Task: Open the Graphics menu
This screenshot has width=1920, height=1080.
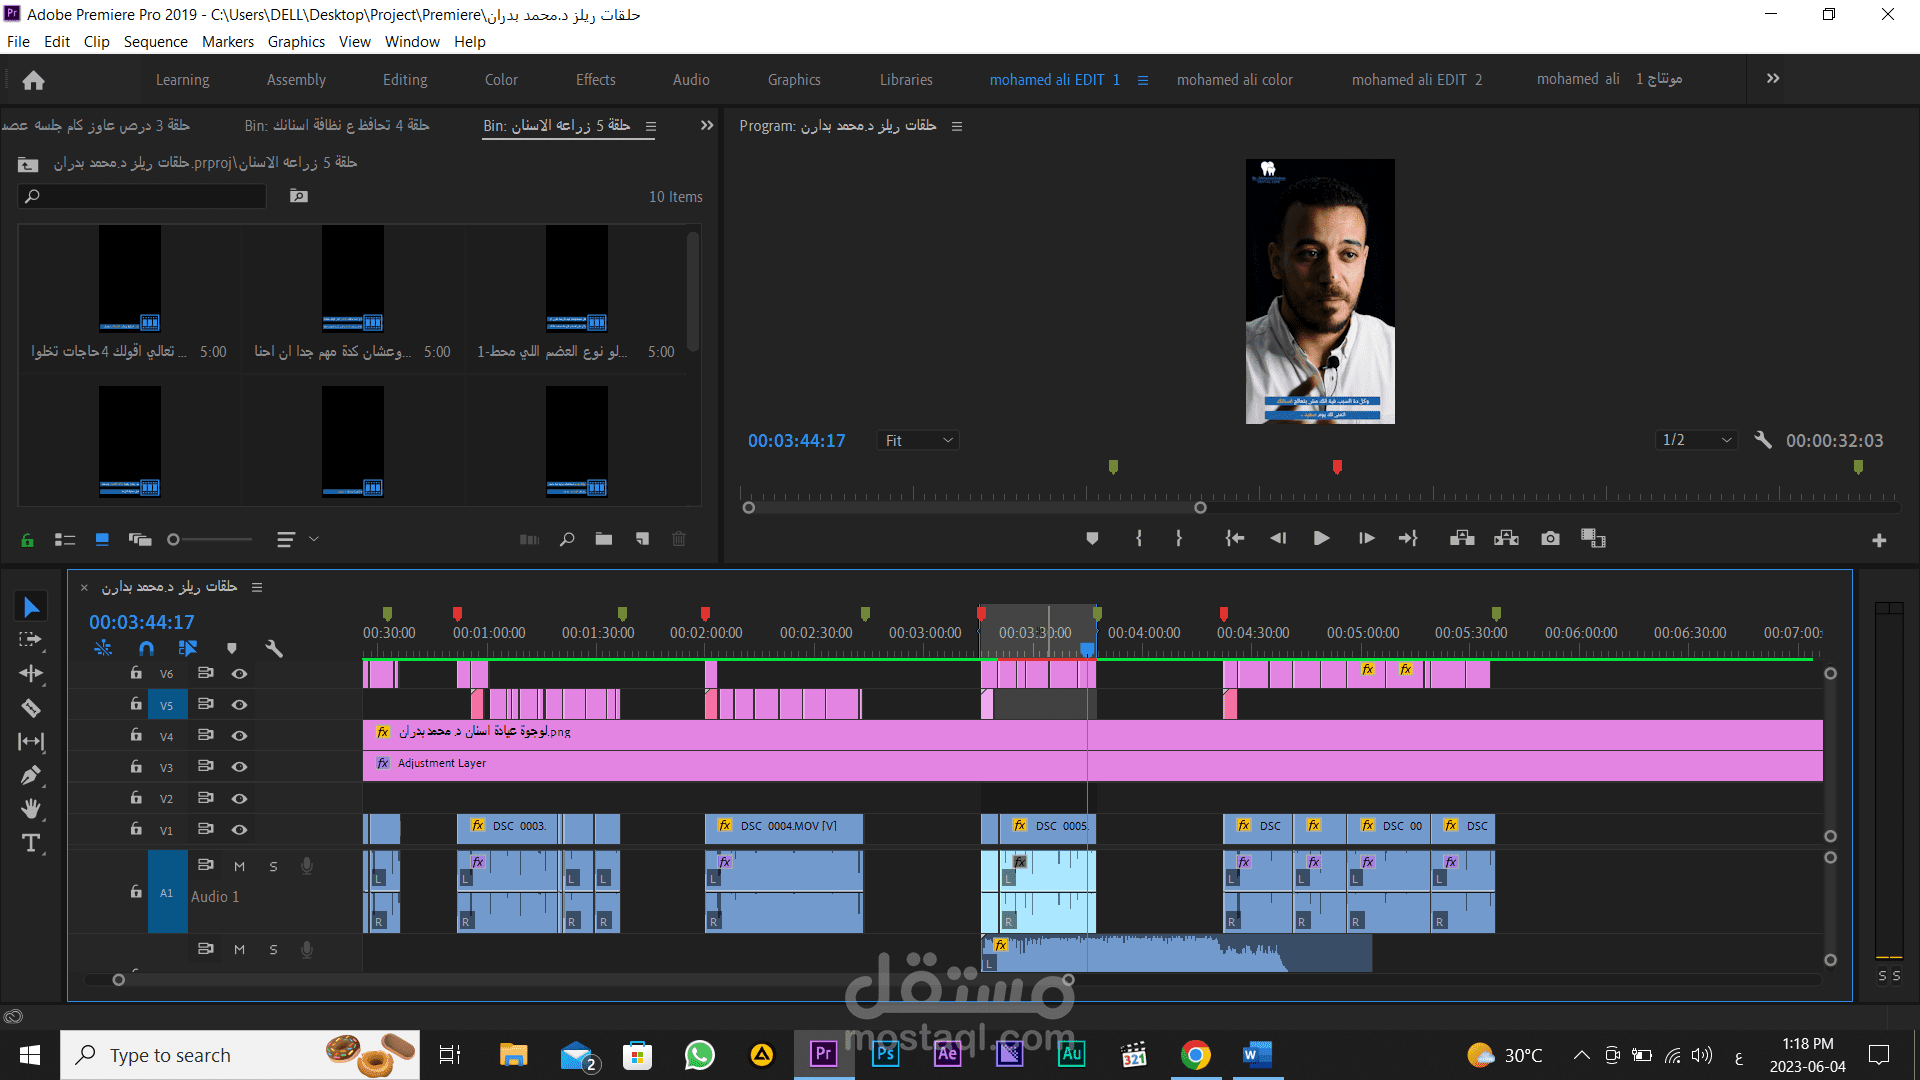Action: tap(296, 41)
